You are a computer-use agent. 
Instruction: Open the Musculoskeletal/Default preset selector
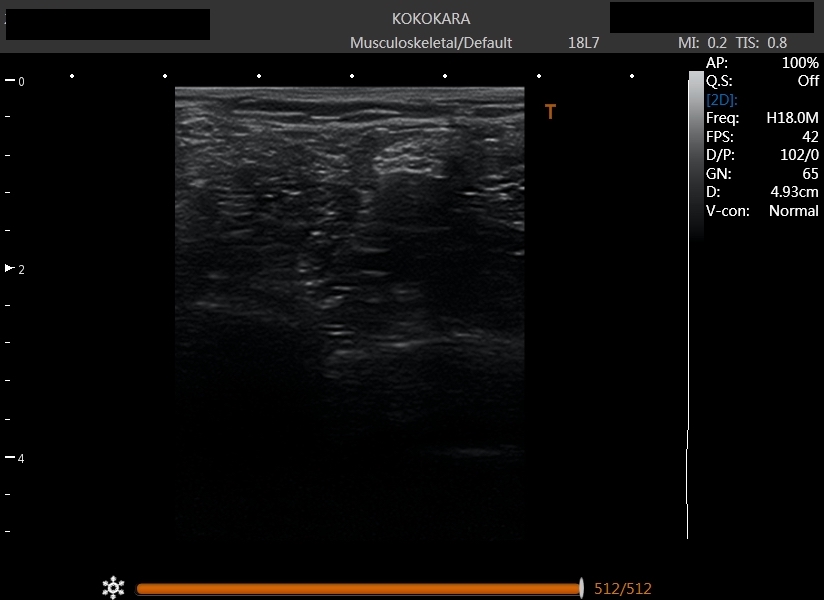click(431, 43)
